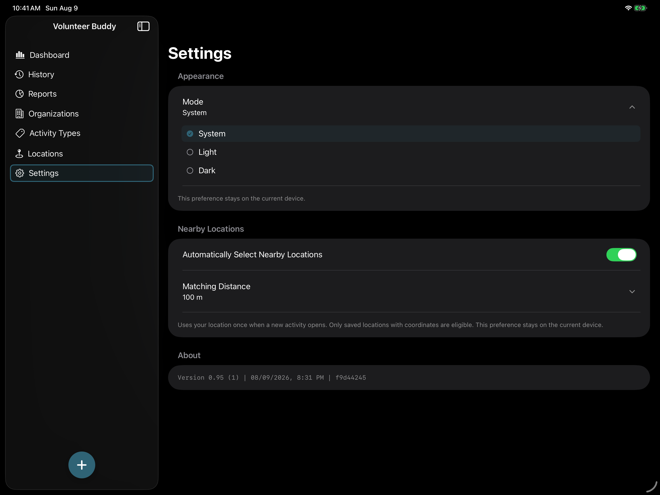Disable Automatically Select Nearby Locations switch

[621, 255]
